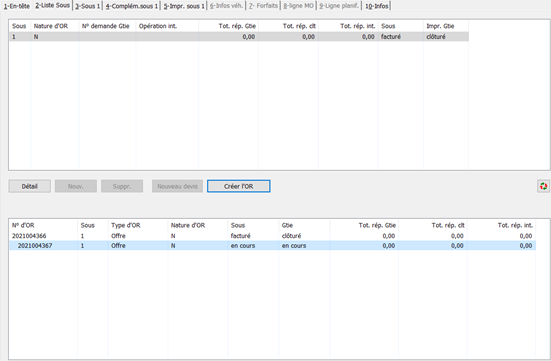Click the Nouv. button

[76, 186]
